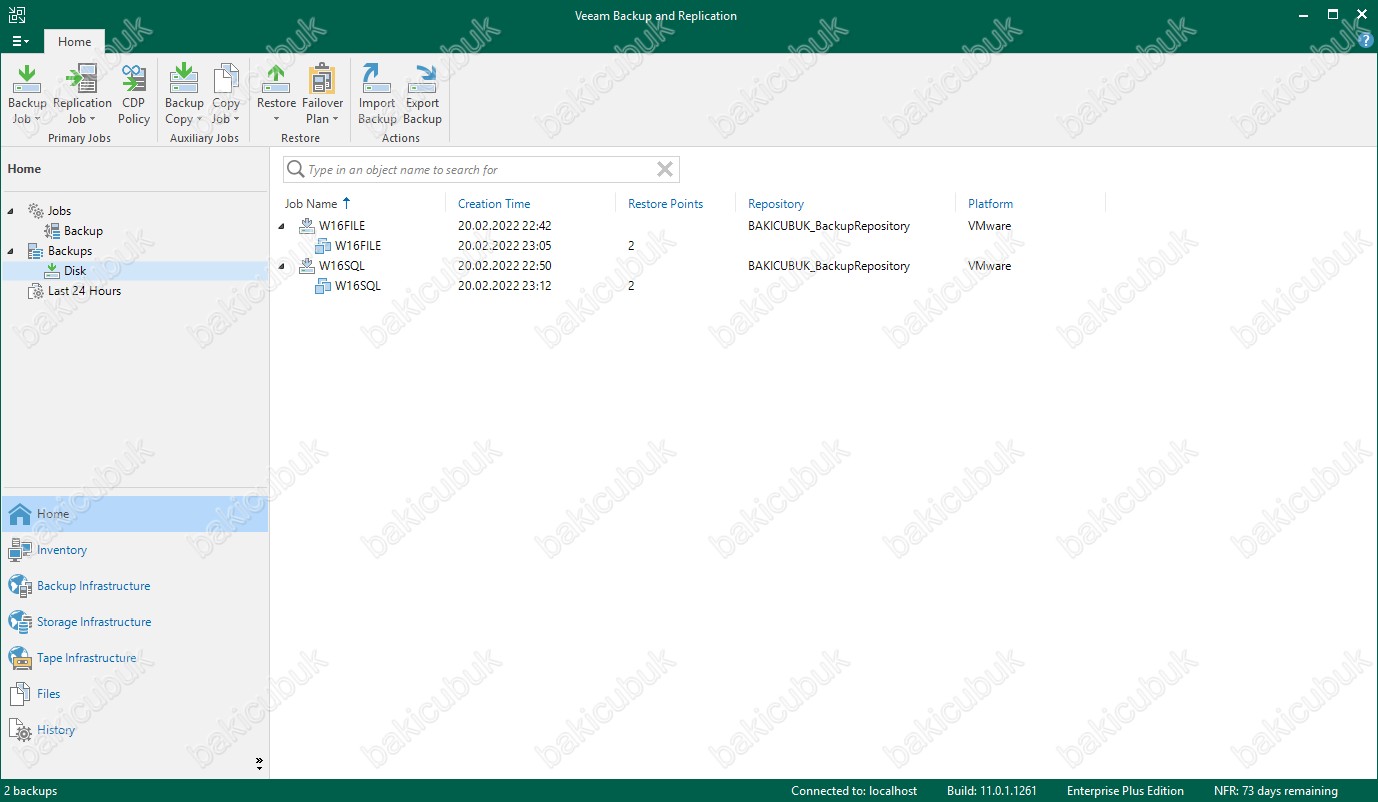
Task: Click the Inventory view icon
Action: coord(20,550)
